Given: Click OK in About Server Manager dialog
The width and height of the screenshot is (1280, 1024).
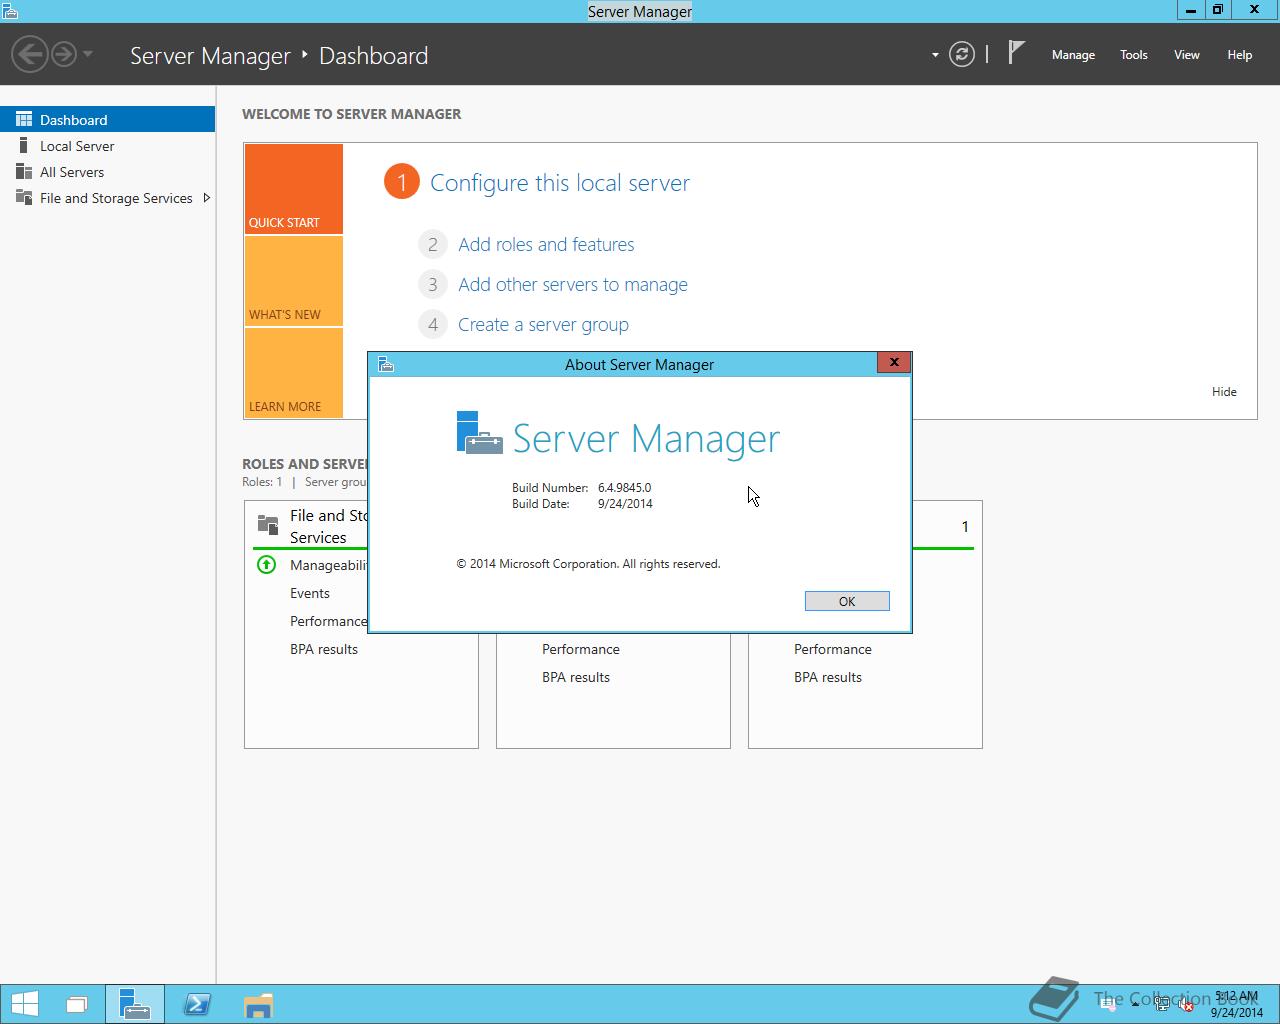Looking at the screenshot, I should (x=847, y=601).
